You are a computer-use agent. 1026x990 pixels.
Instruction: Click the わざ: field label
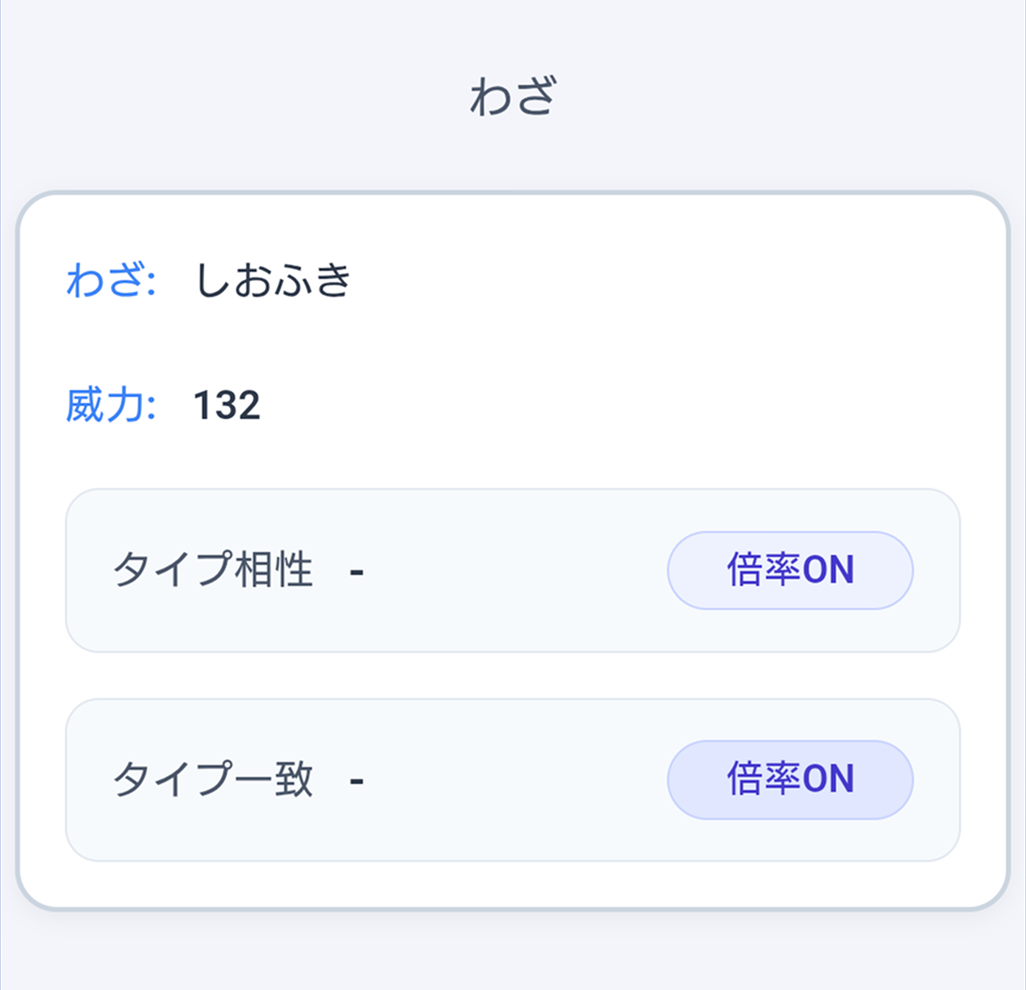click(110, 278)
